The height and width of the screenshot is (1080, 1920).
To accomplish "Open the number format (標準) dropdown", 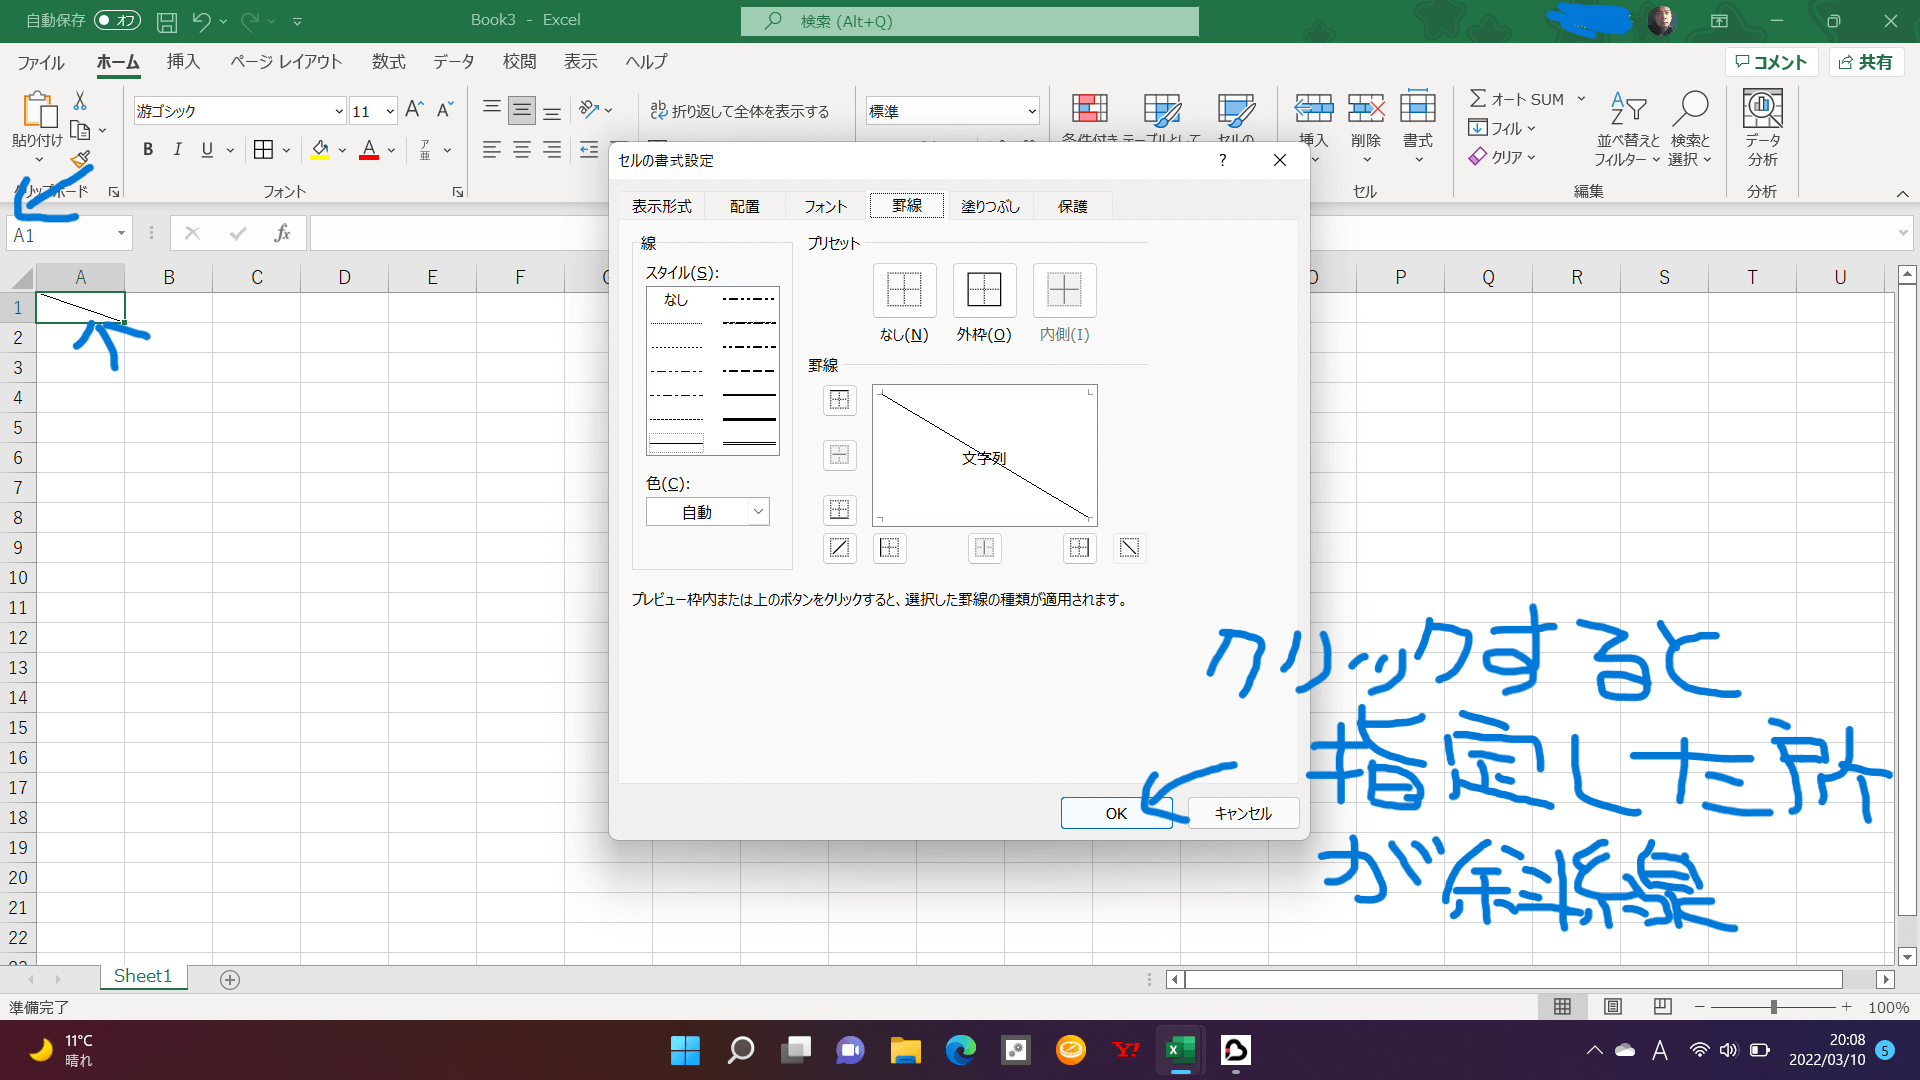I will click(x=1031, y=111).
